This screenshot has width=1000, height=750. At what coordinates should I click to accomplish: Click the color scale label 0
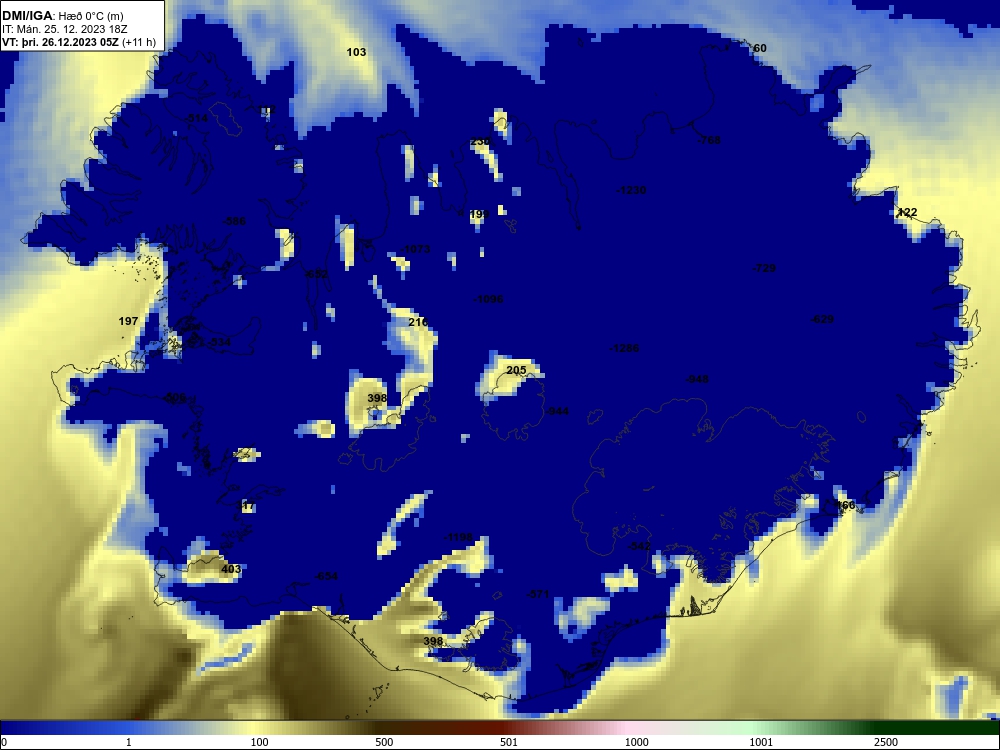click(x=4, y=742)
